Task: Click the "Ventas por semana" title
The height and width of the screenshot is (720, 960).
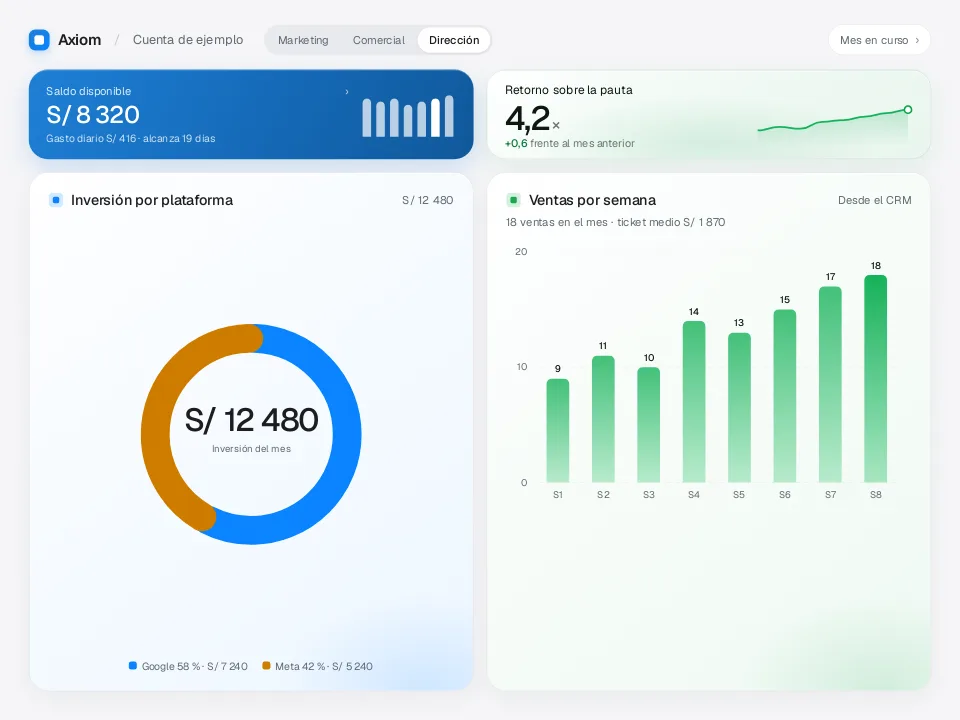Action: click(x=592, y=200)
